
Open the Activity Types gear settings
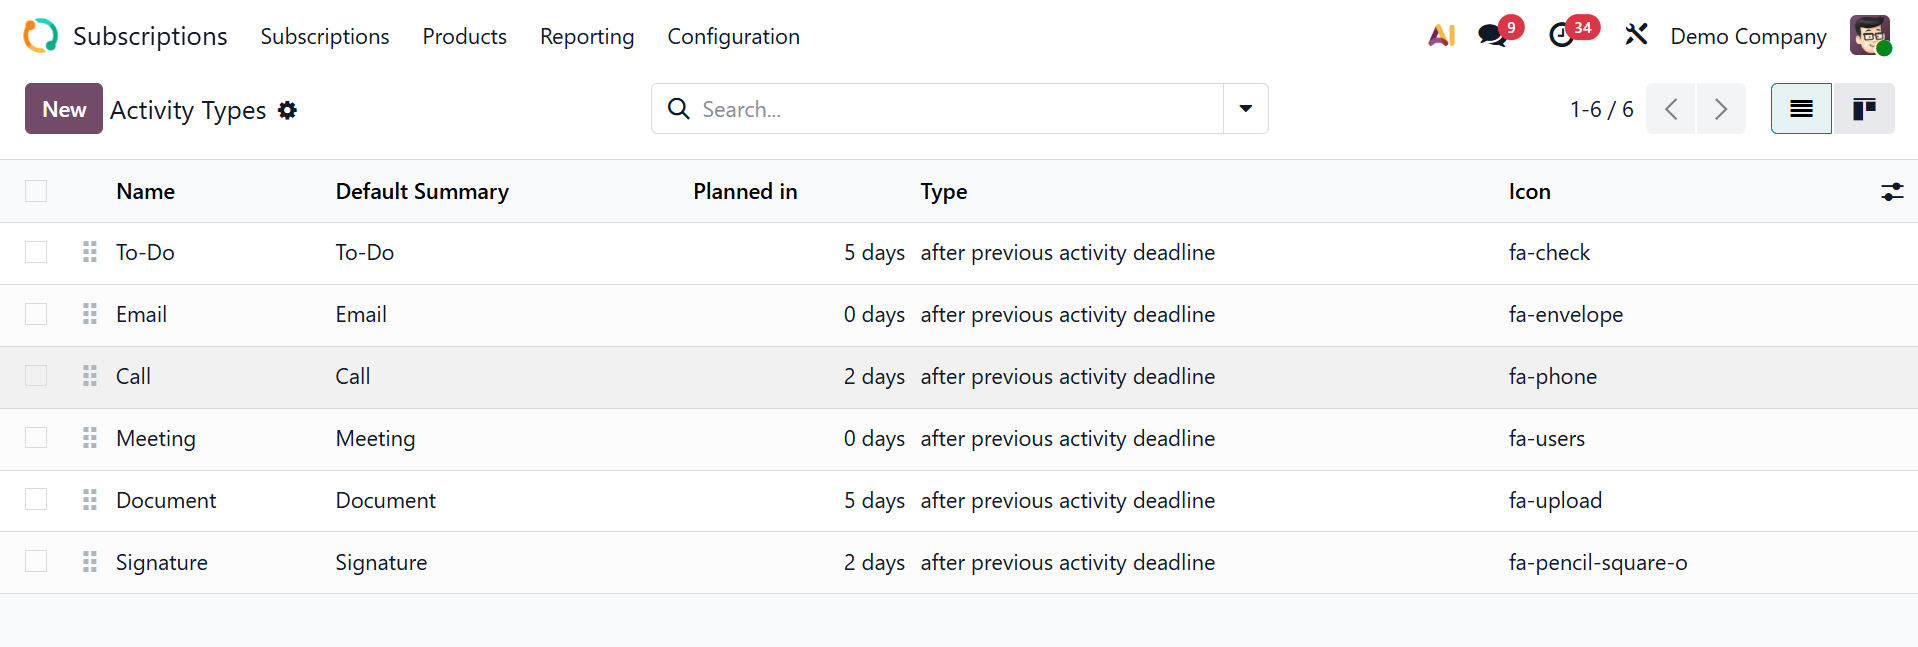click(288, 110)
